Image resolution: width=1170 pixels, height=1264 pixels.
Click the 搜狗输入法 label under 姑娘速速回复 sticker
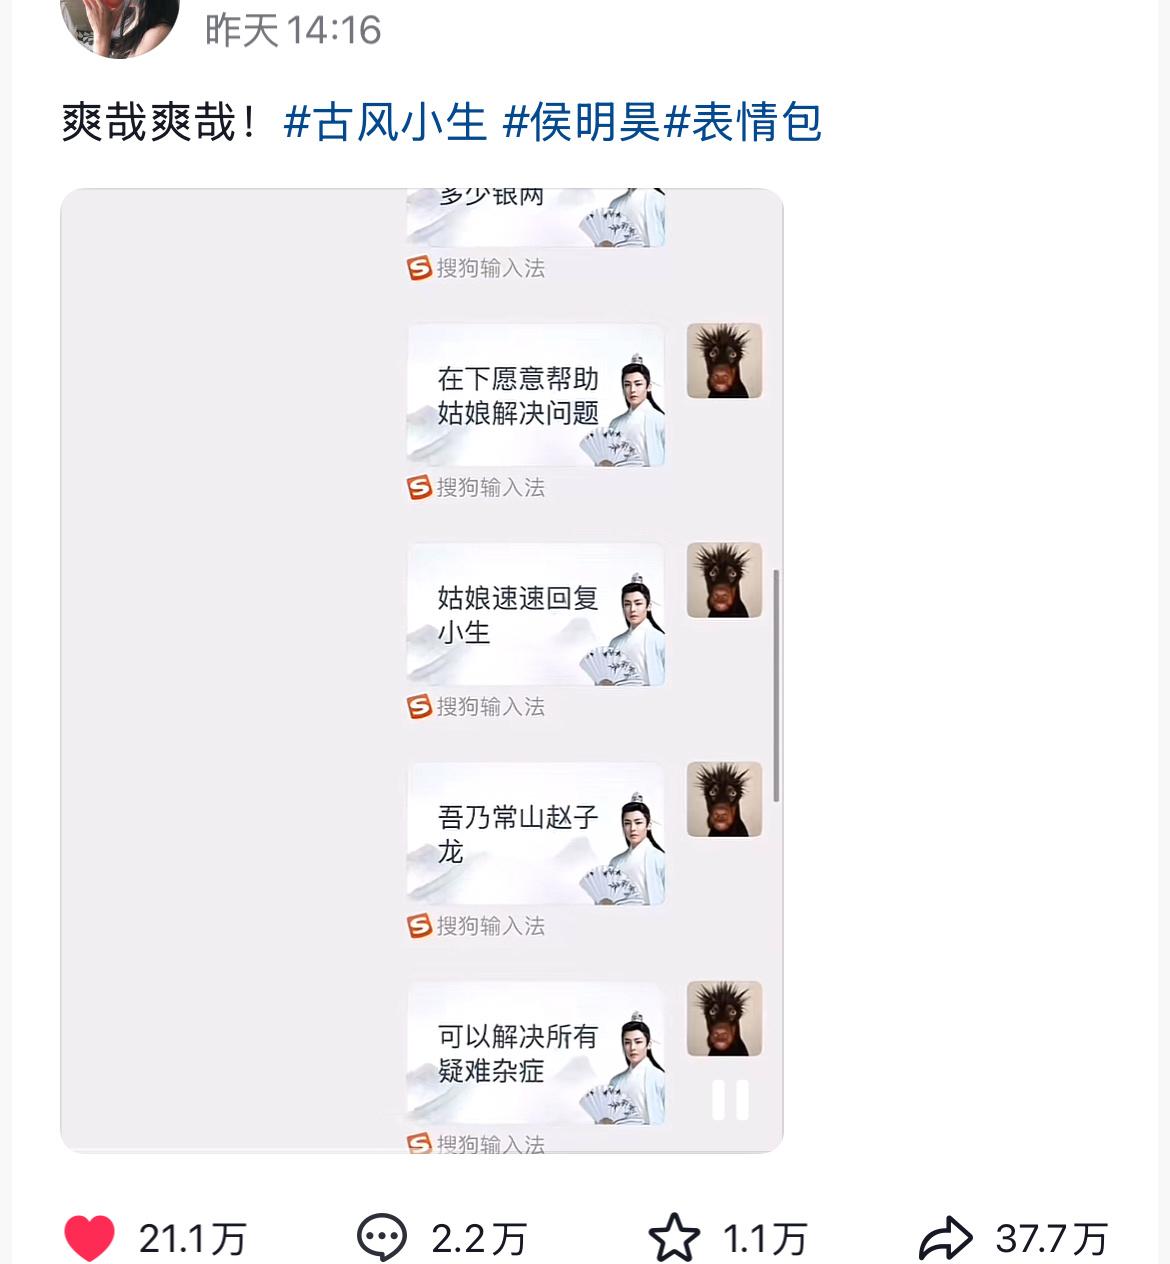(476, 707)
